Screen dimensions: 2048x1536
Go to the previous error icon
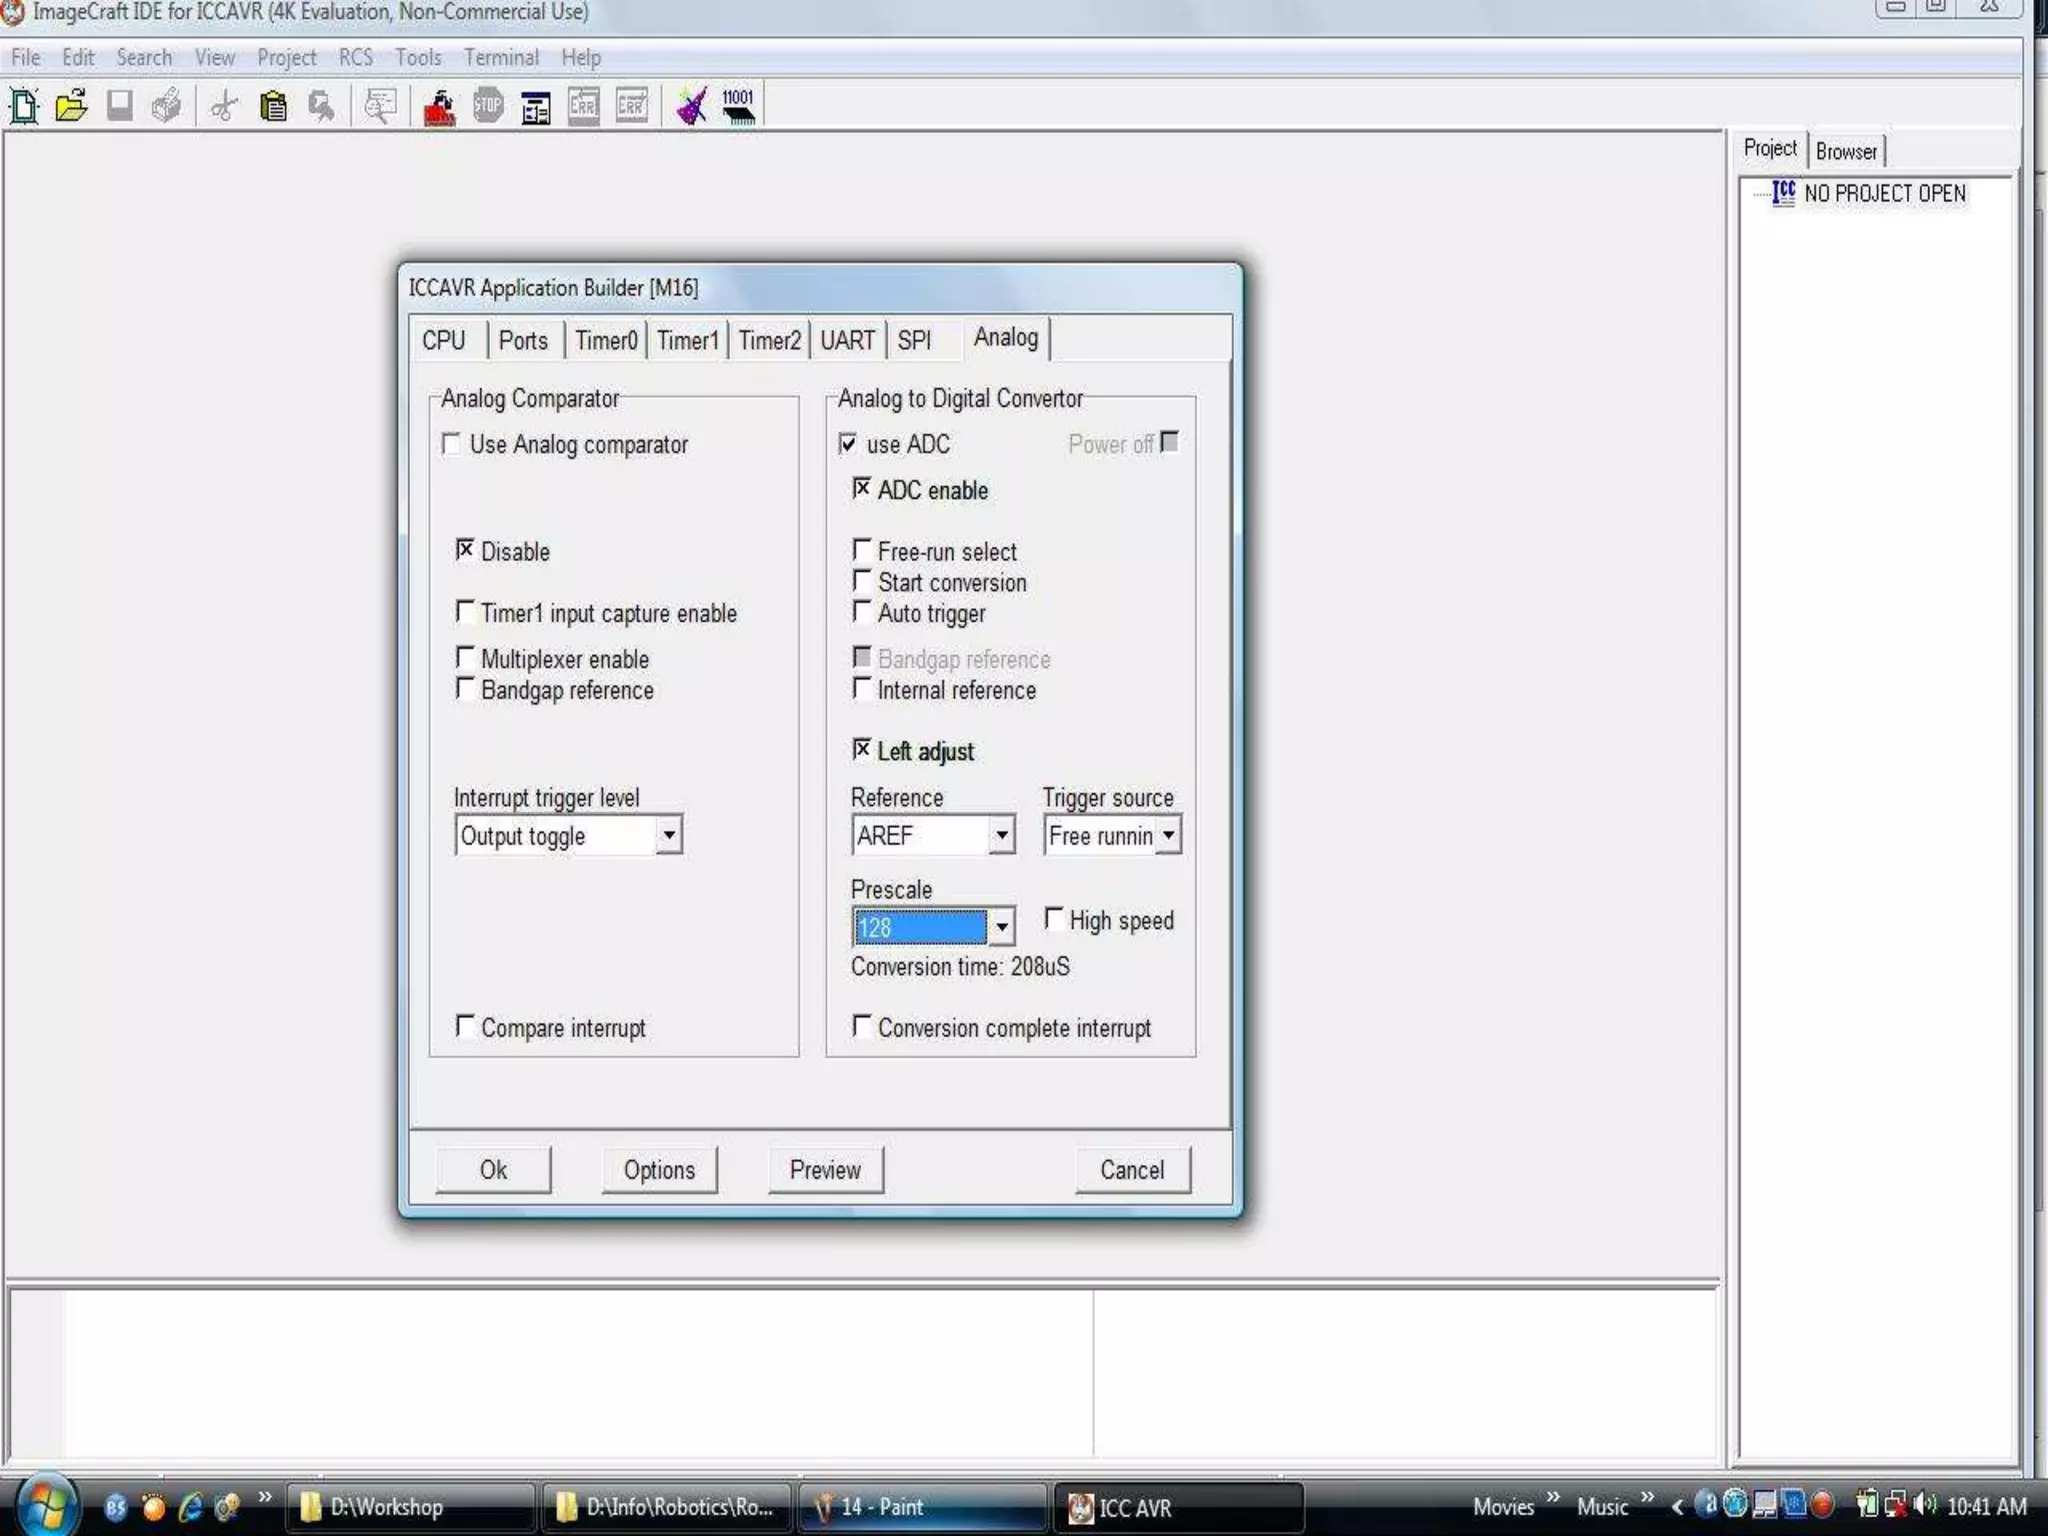[x=584, y=106]
